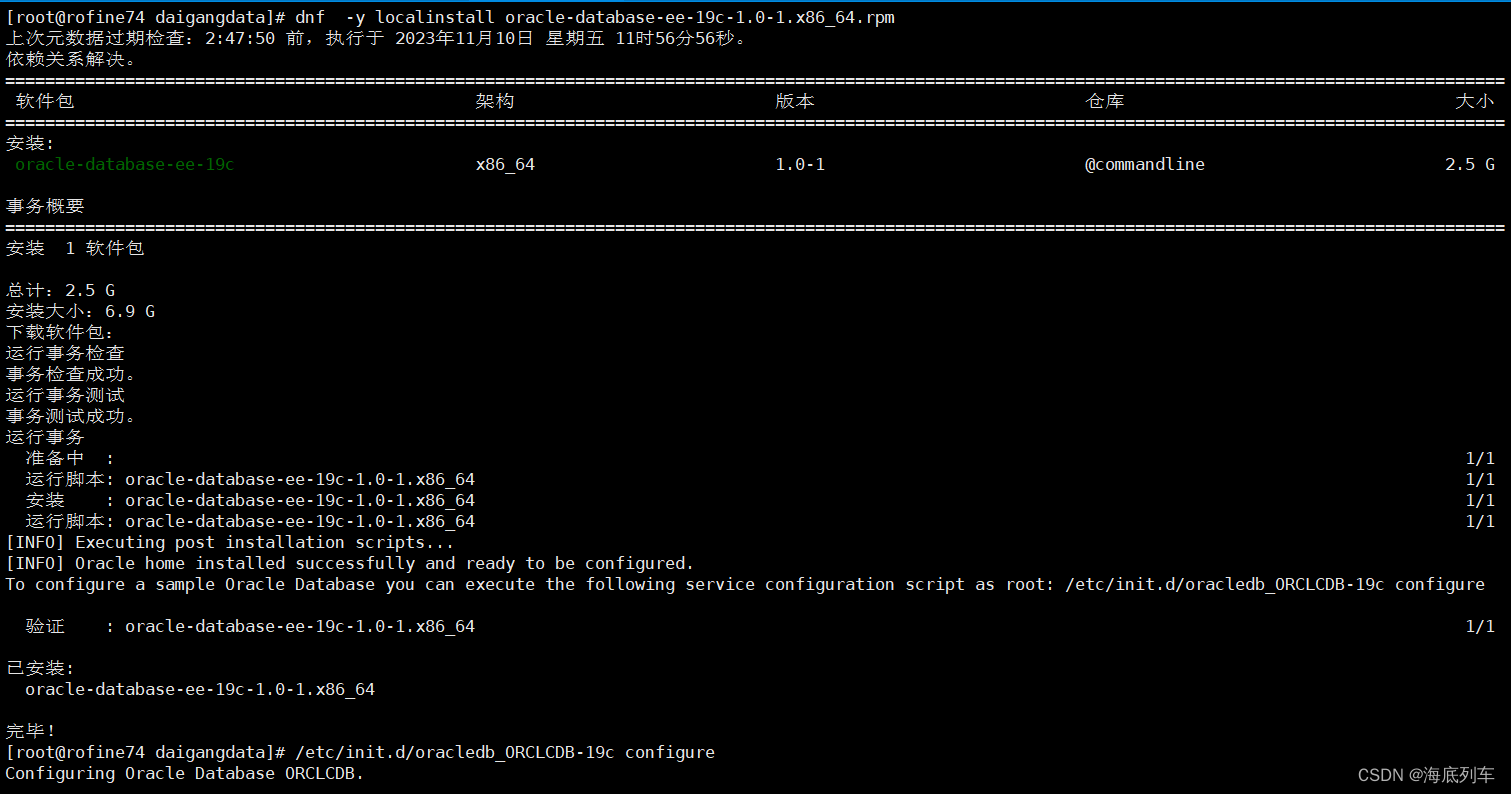The image size is (1511, 794).
Task: Click the 1/1 counter on the 验证 line
Action: point(1480,626)
